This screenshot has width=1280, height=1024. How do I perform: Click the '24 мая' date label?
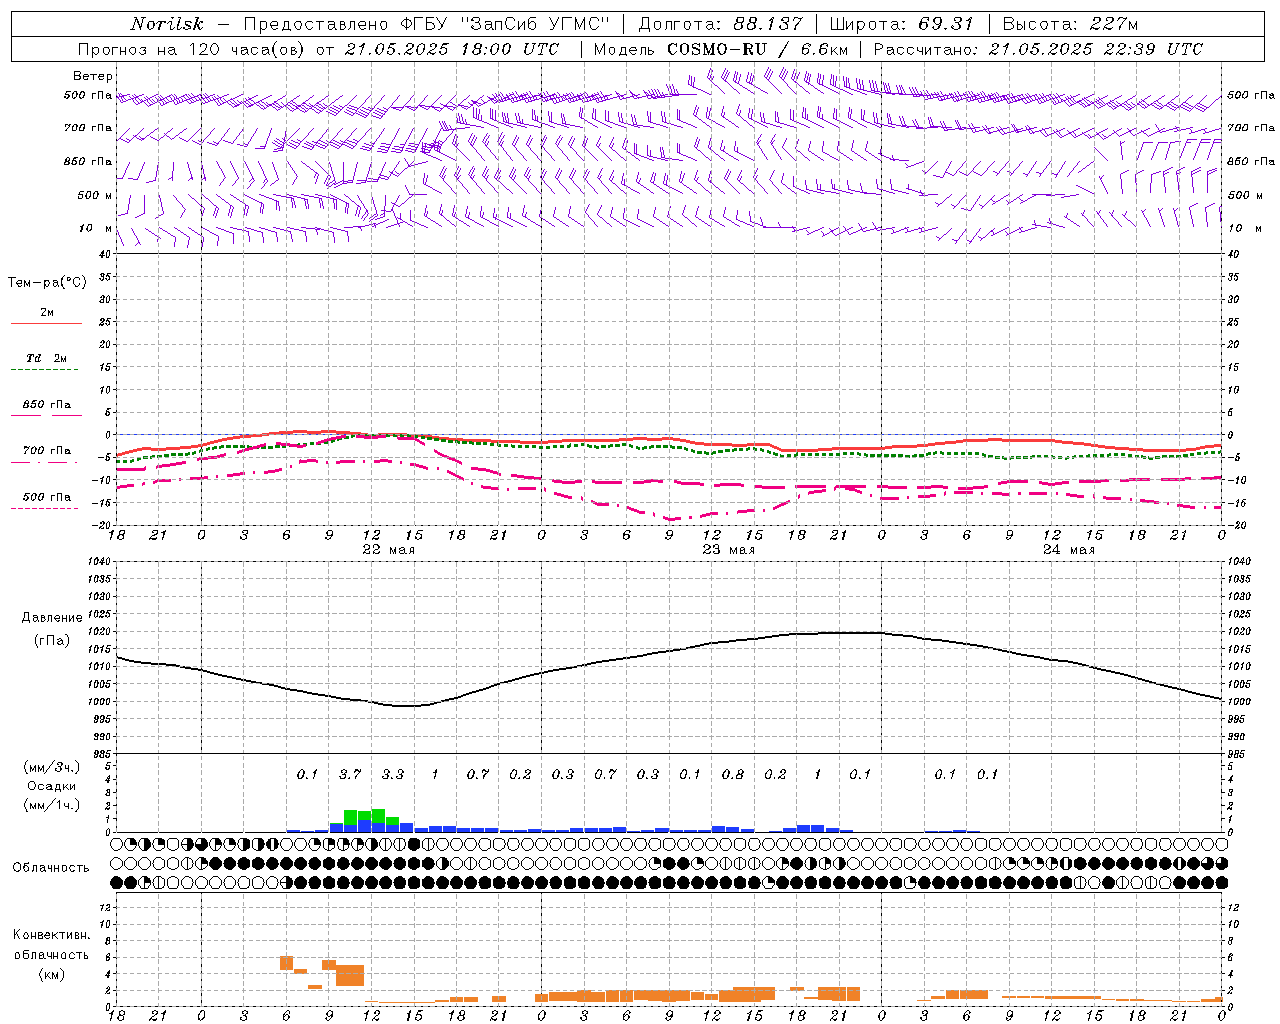click(1069, 550)
